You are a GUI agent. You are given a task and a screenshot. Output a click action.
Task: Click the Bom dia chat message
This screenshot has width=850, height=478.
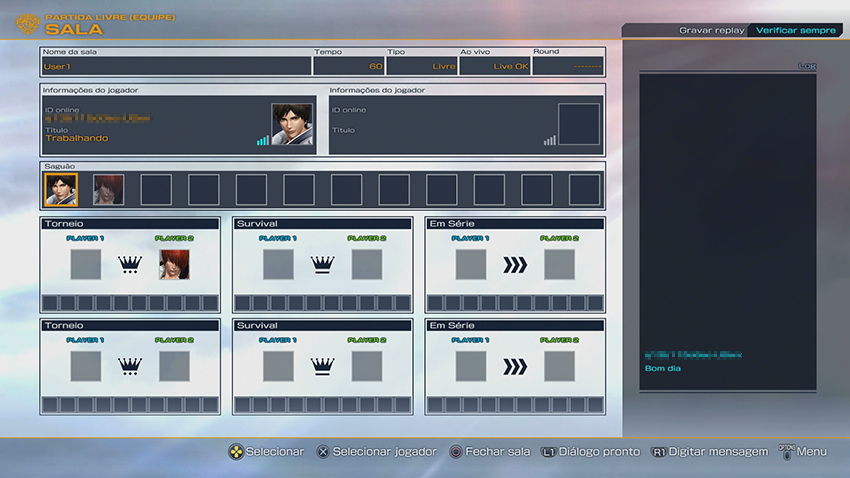662,369
